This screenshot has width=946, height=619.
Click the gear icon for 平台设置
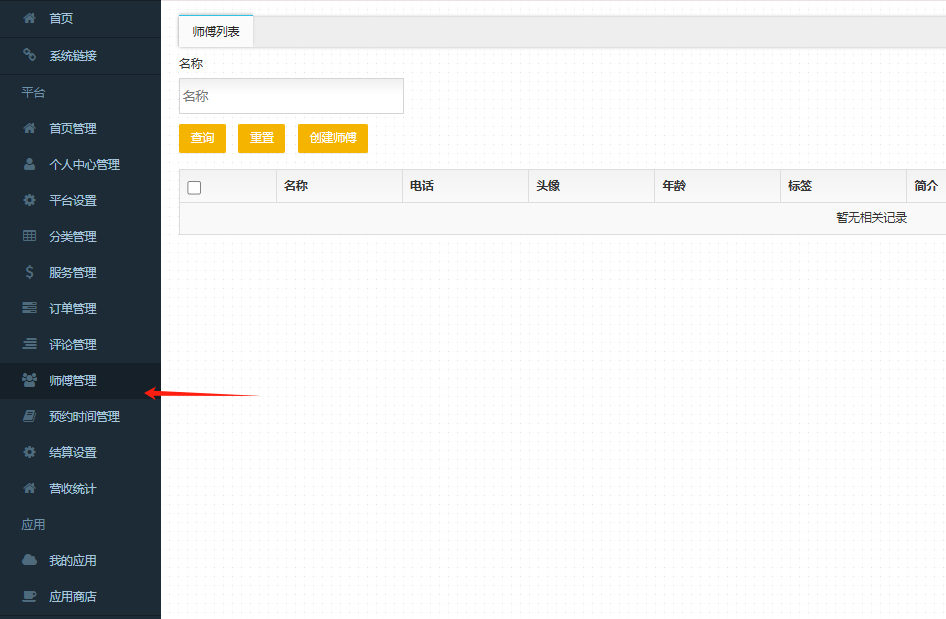(29, 201)
